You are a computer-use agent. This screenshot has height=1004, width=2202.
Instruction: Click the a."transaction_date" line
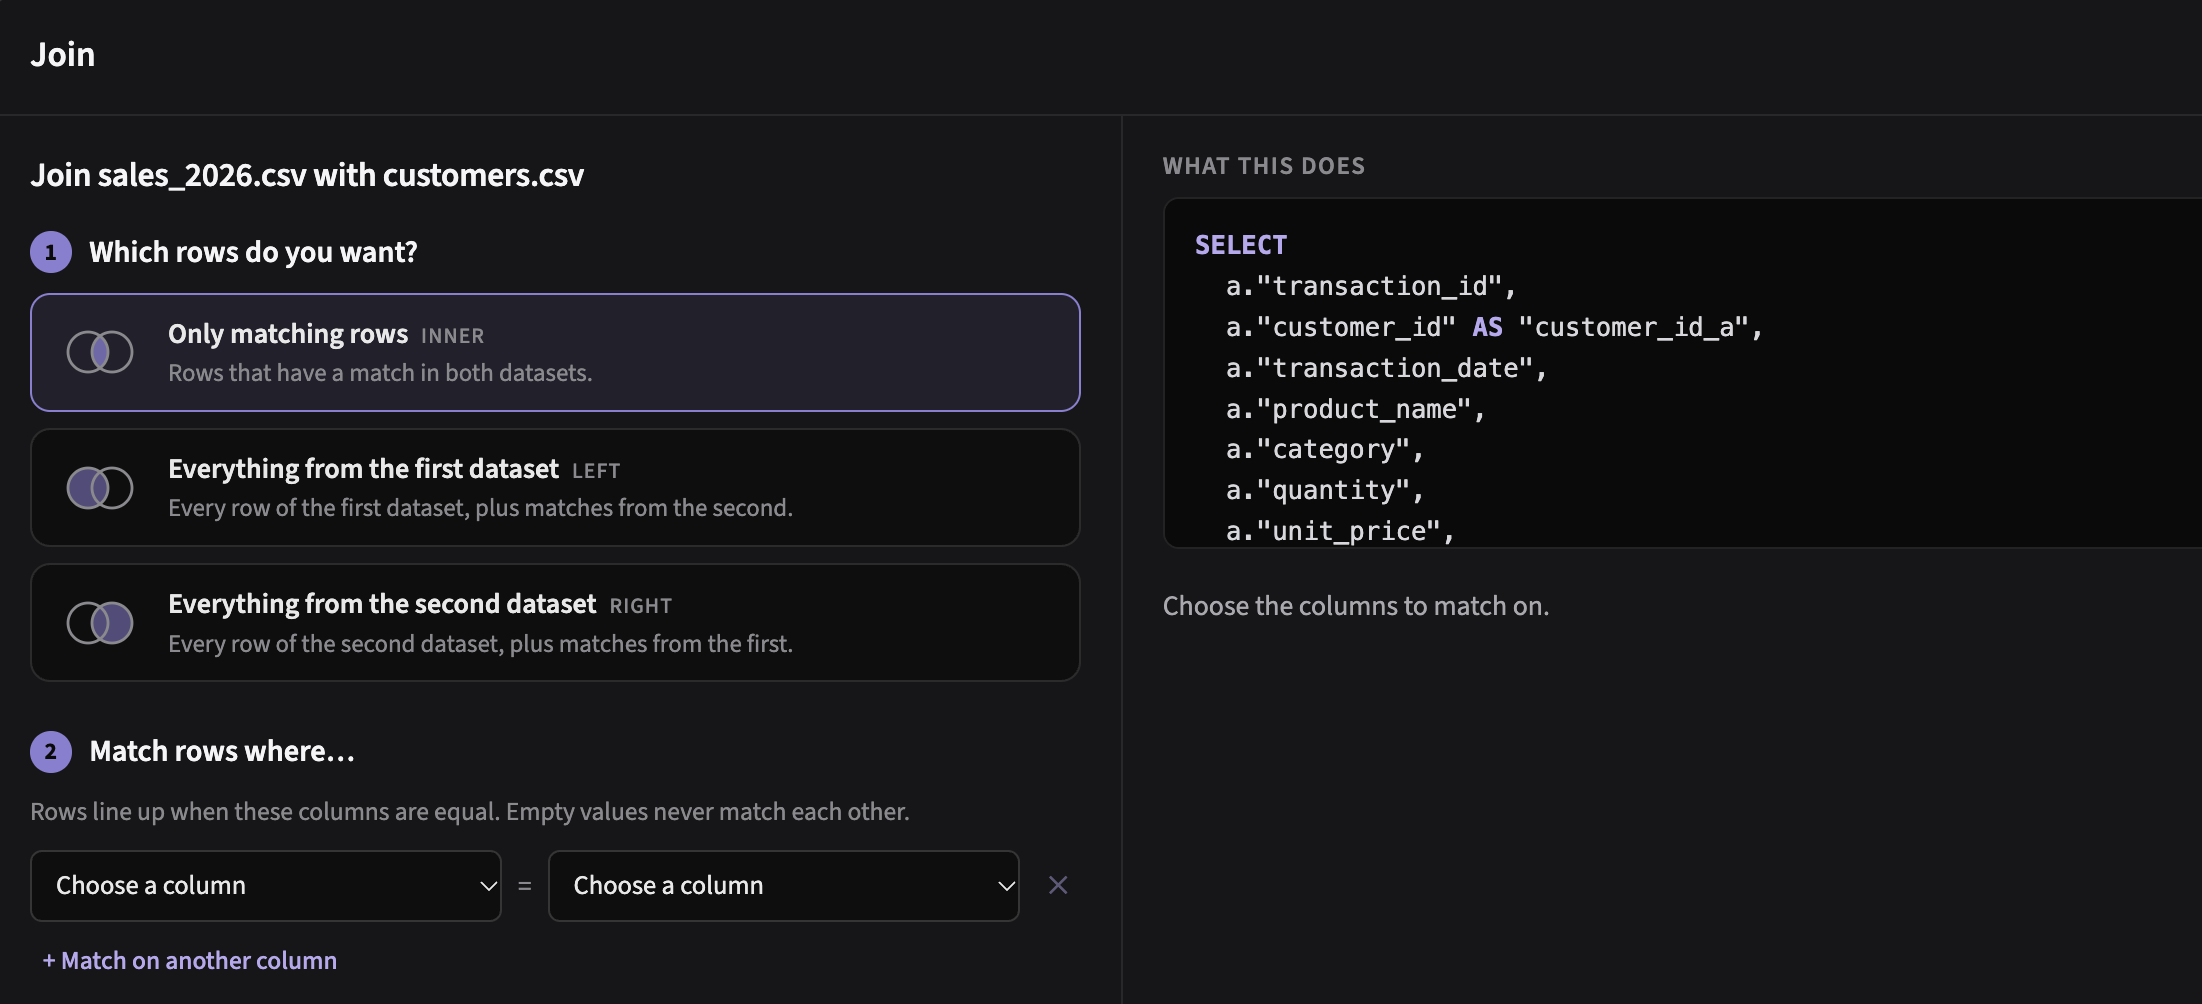click(1386, 369)
